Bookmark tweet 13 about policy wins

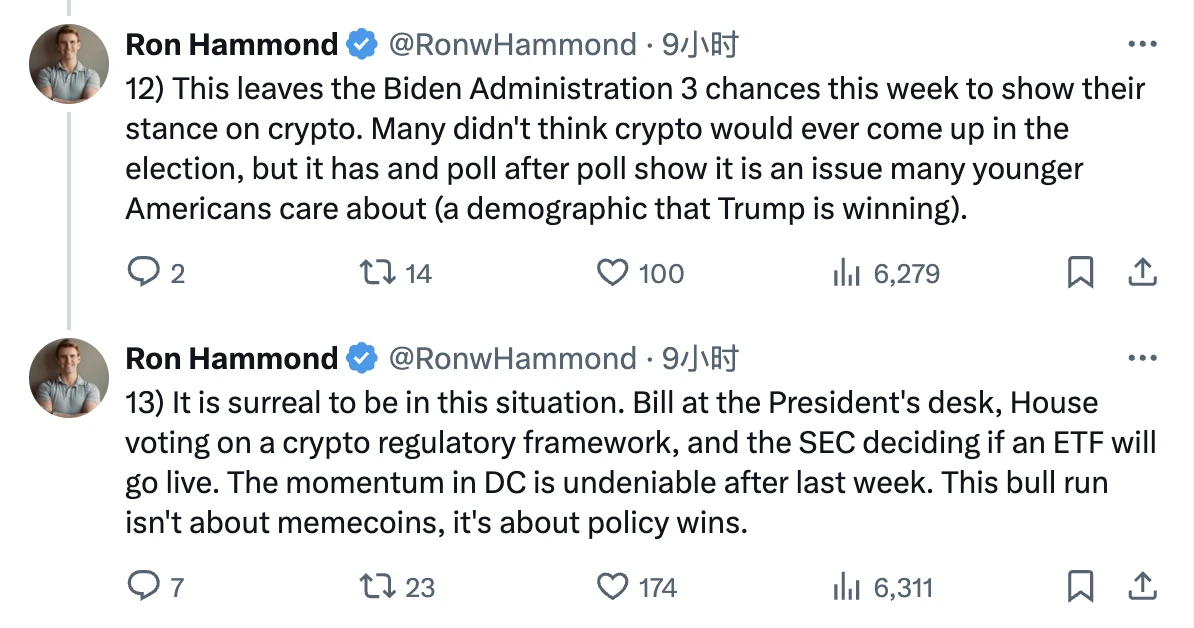(x=1080, y=586)
